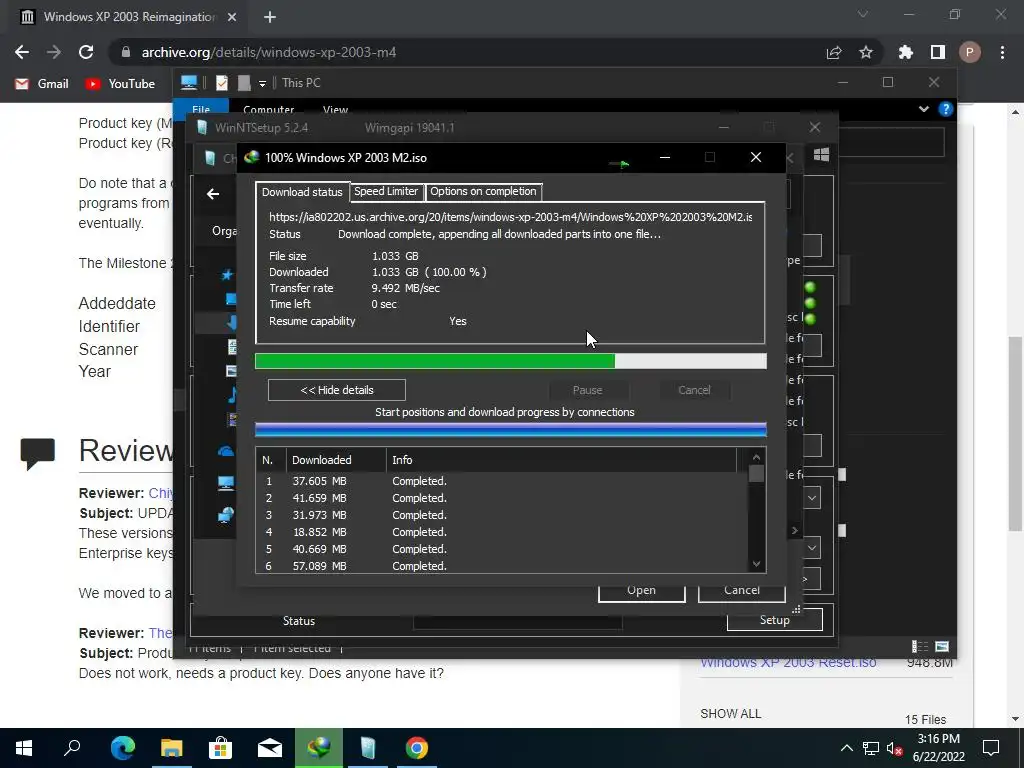Click the IDM icon in download dialog title
The image size is (1024, 768).
click(251, 157)
